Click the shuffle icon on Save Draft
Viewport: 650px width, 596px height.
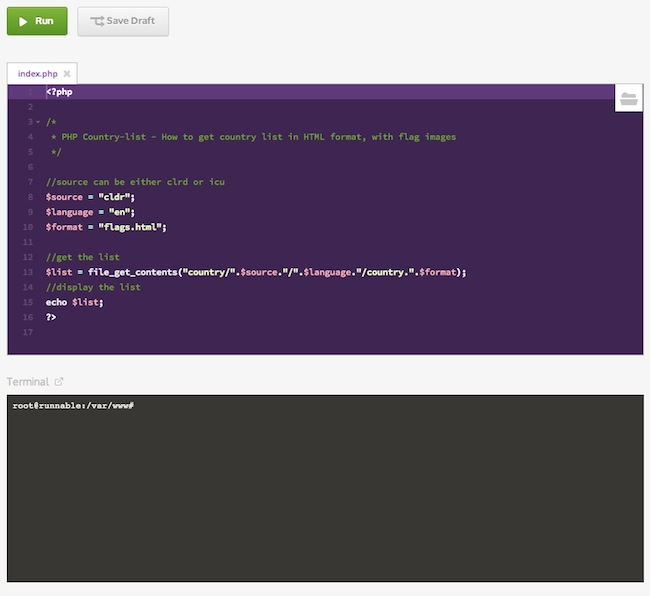[x=97, y=21]
